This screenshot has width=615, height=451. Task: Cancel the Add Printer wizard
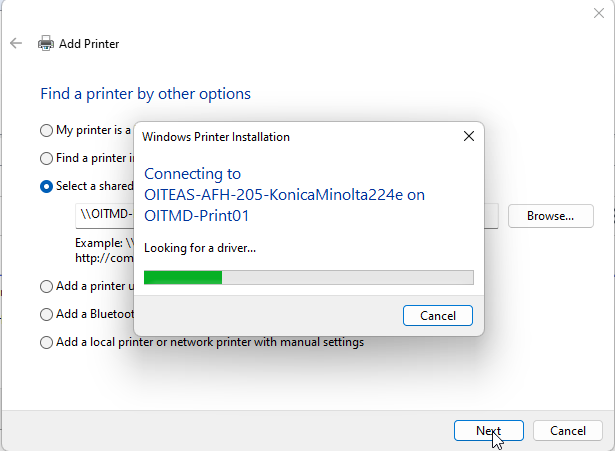(567, 431)
